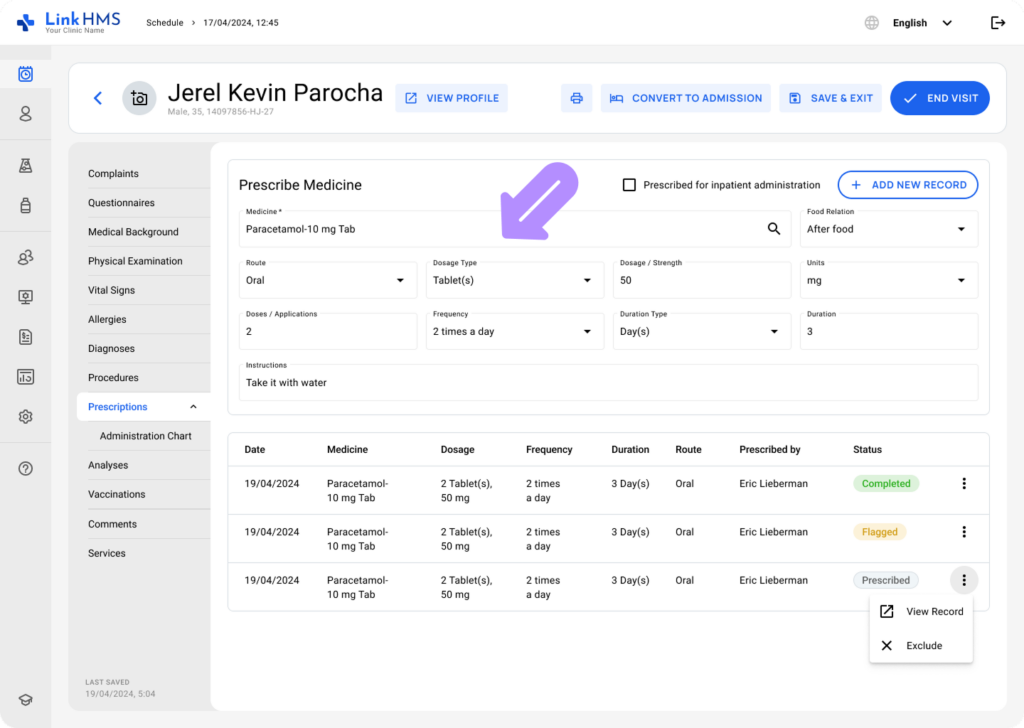Click the search icon in Medicine field

coord(773,229)
